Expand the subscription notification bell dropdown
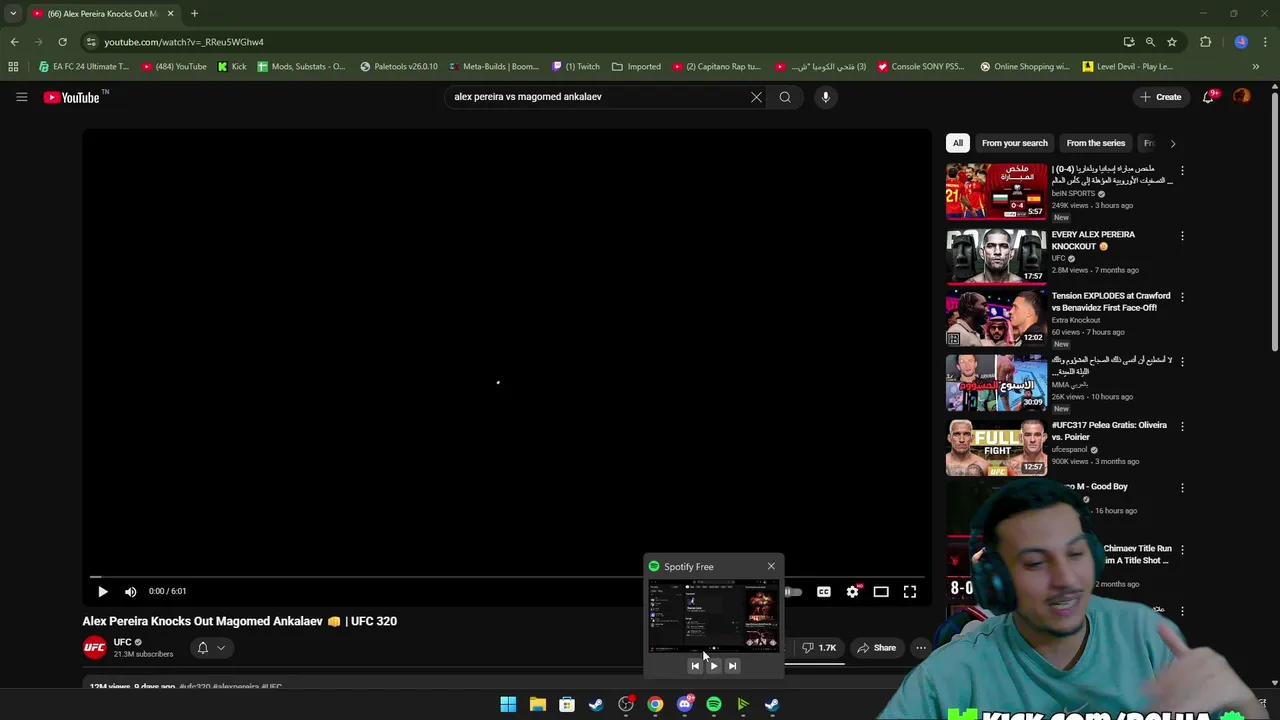Screen dimensions: 1280x720 (211, 647)
